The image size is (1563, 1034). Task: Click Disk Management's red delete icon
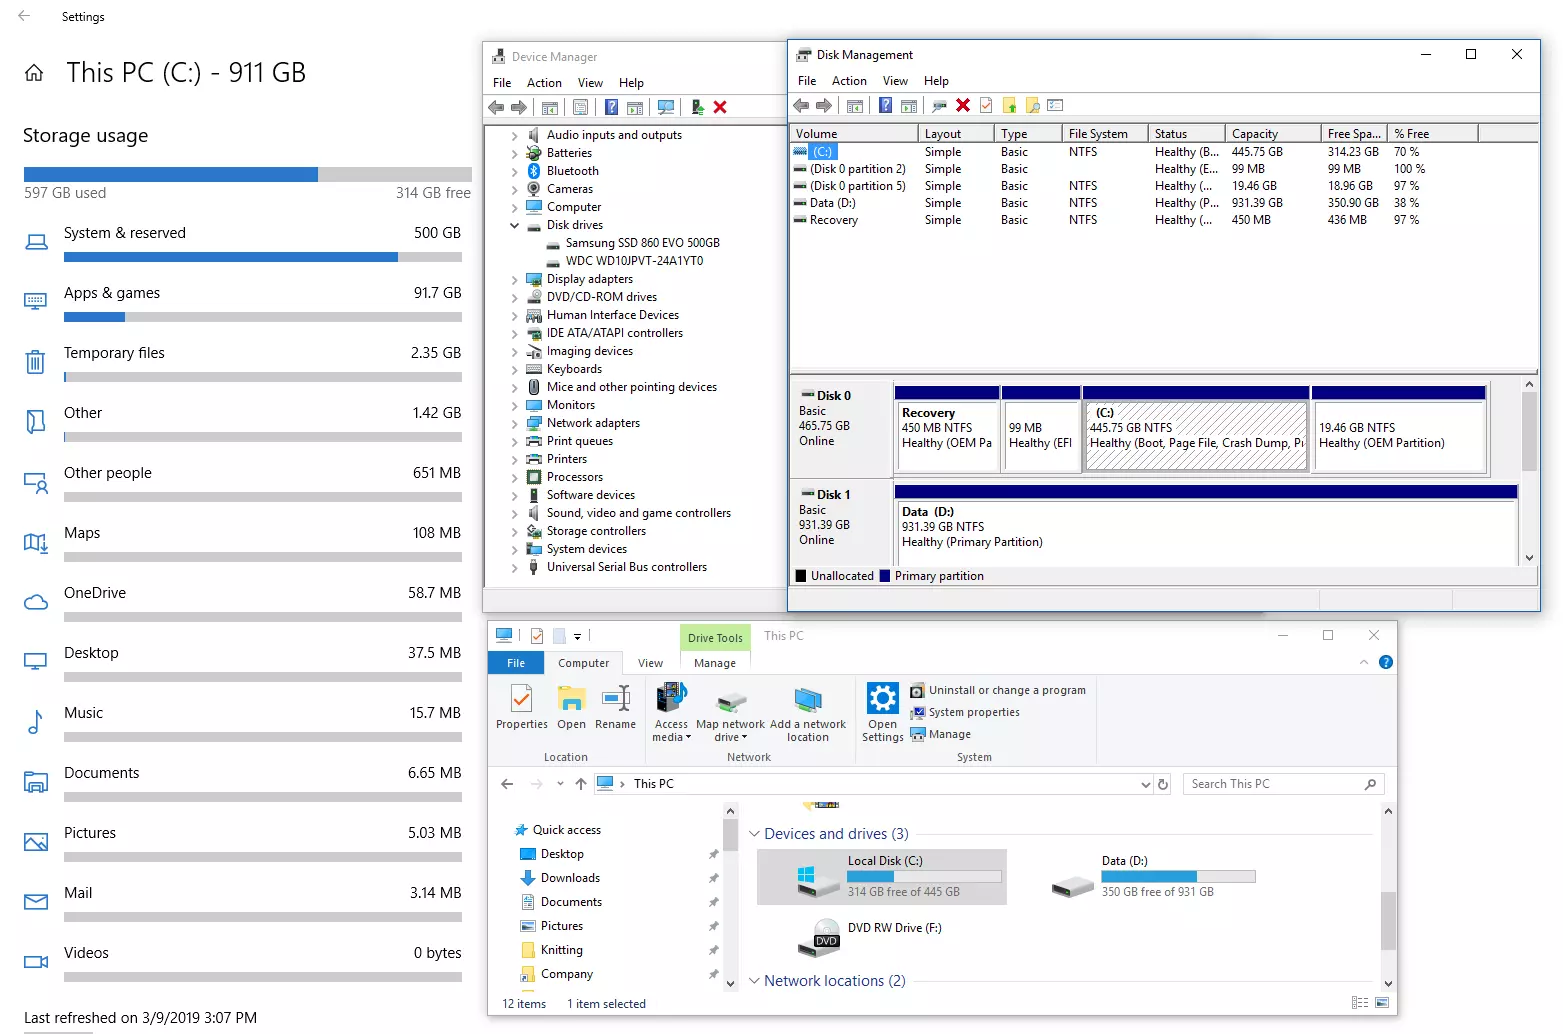point(963,105)
